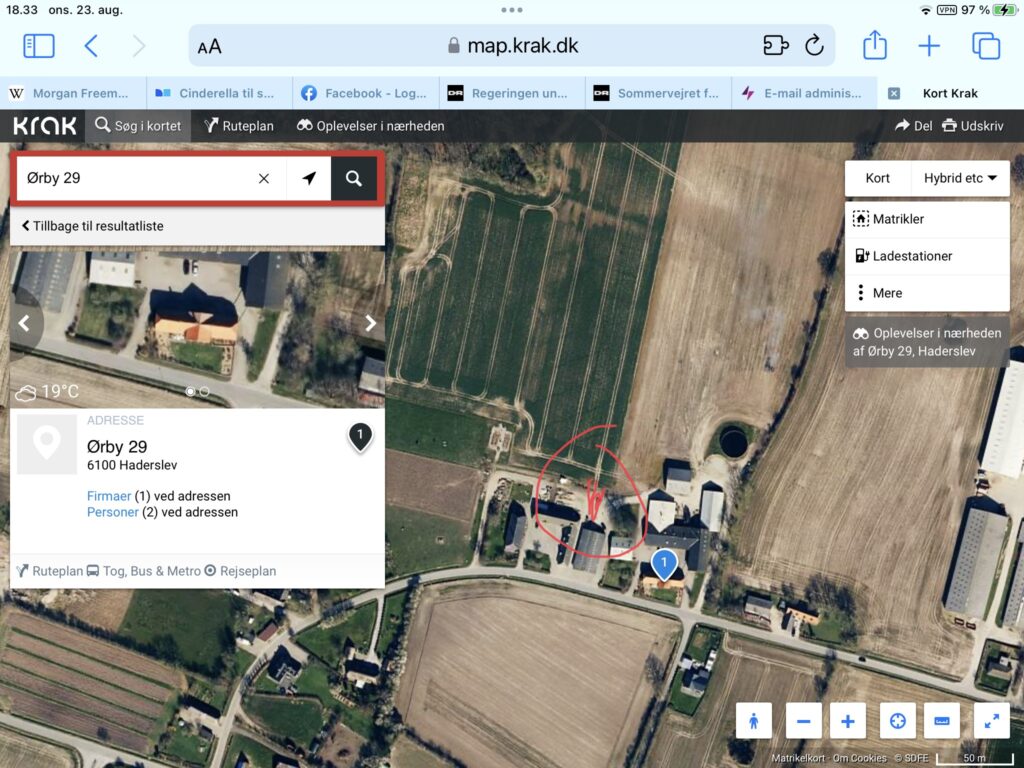Screen dimensions: 1024x768
Task: Select the Morgan Freeman browser tab
Action: point(72,93)
